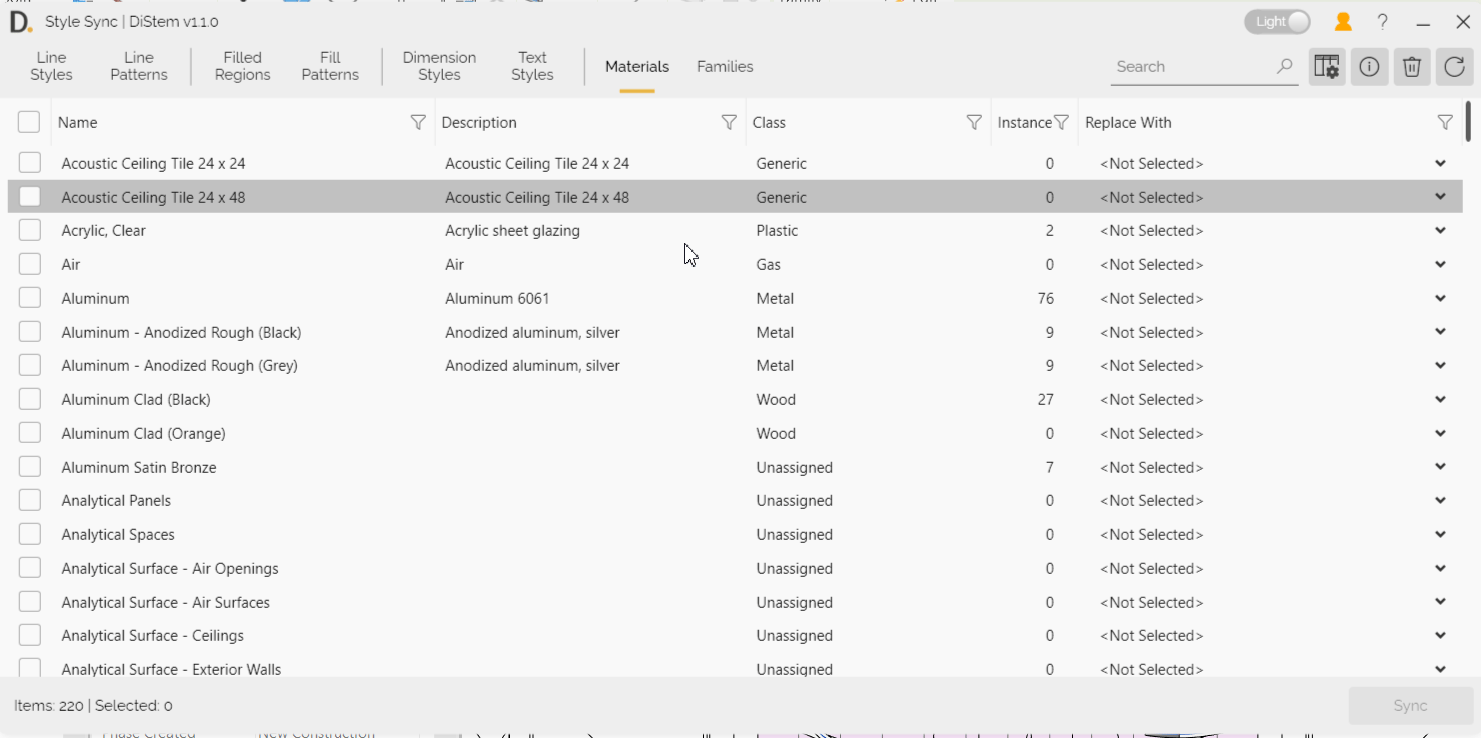Click the vertical scrollbar thumb
This screenshot has width=1481, height=738.
pyautogui.click(x=1468, y=120)
